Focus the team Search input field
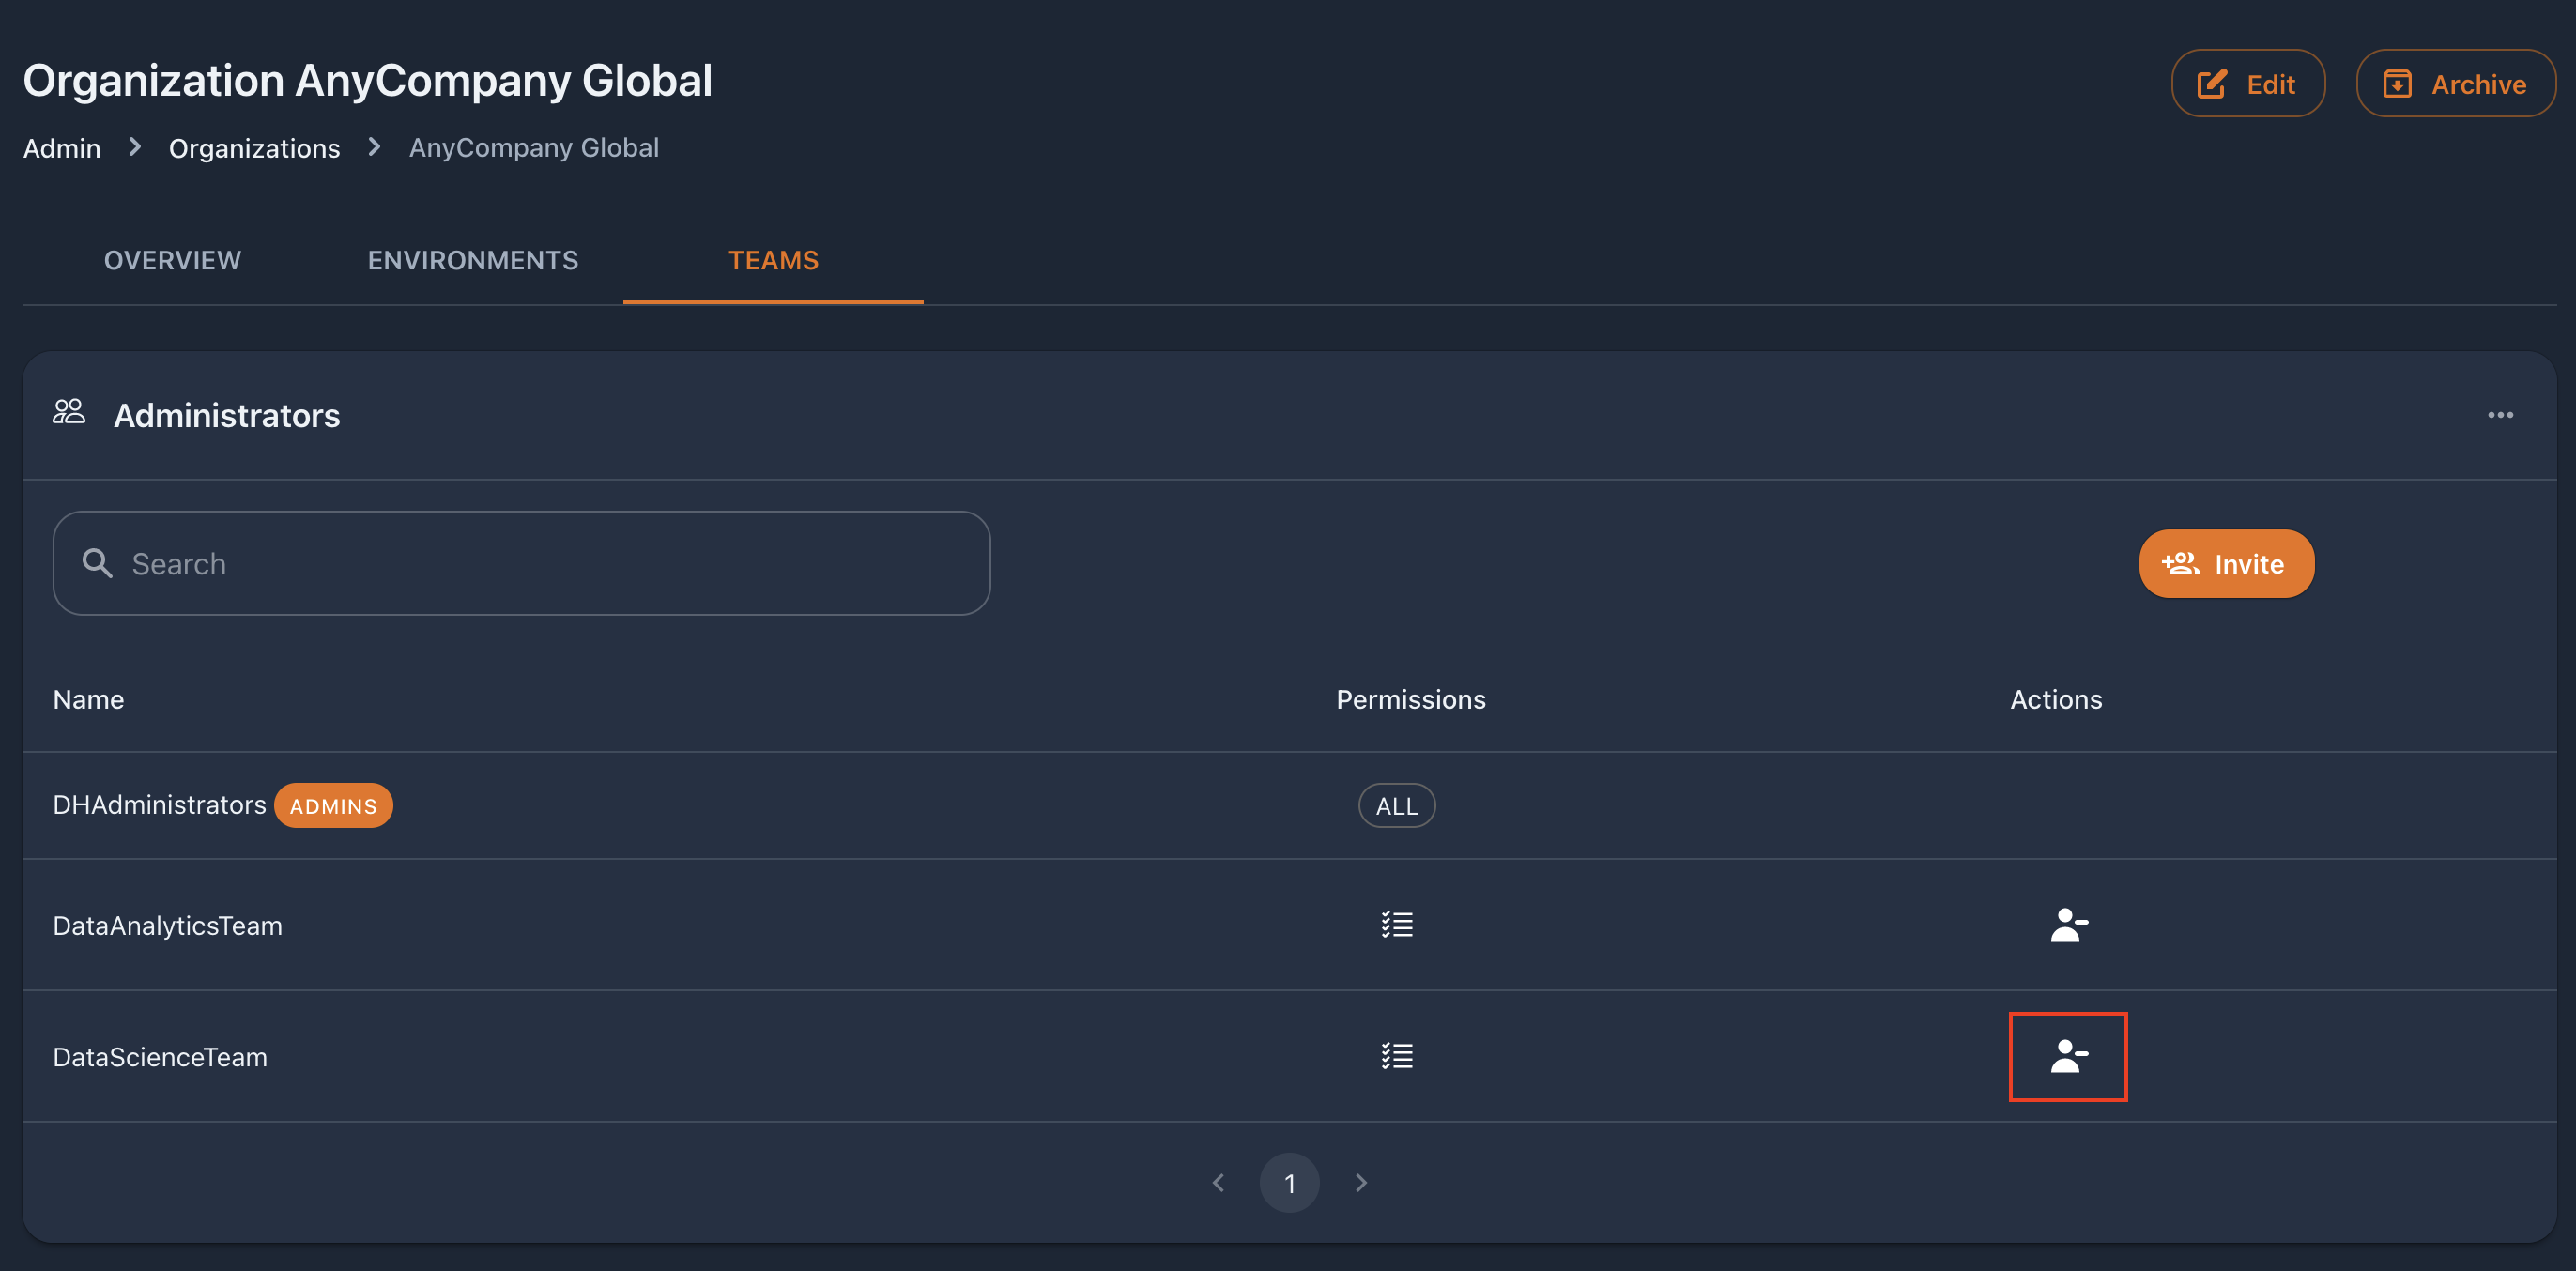The height and width of the screenshot is (1271, 2576). [x=521, y=563]
